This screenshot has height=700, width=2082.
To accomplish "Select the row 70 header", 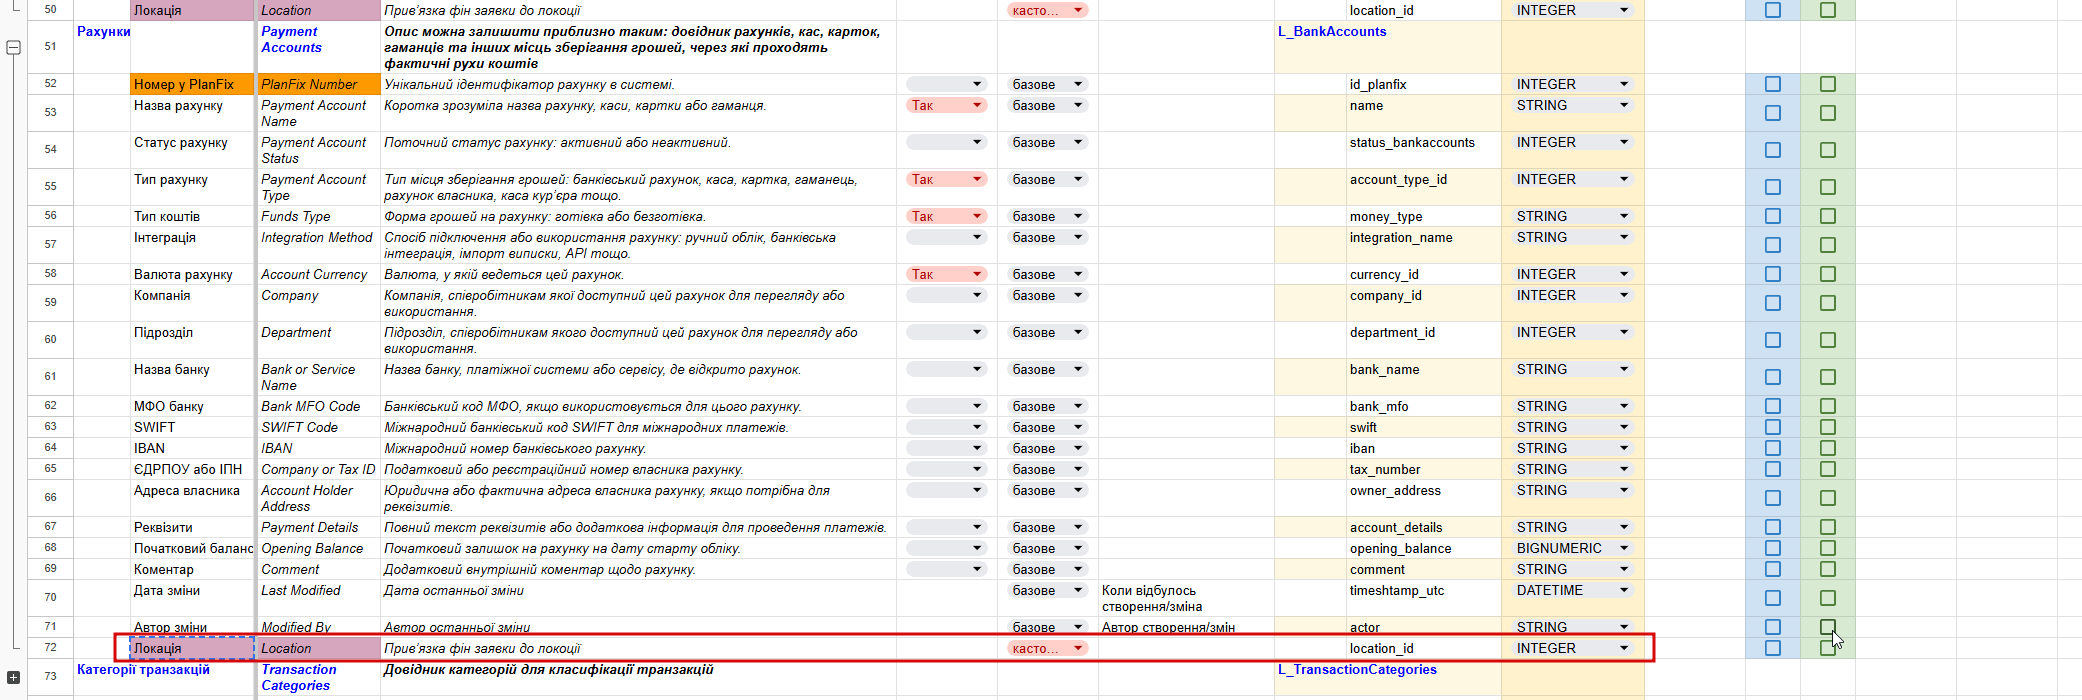I will pyautogui.click(x=50, y=598).
